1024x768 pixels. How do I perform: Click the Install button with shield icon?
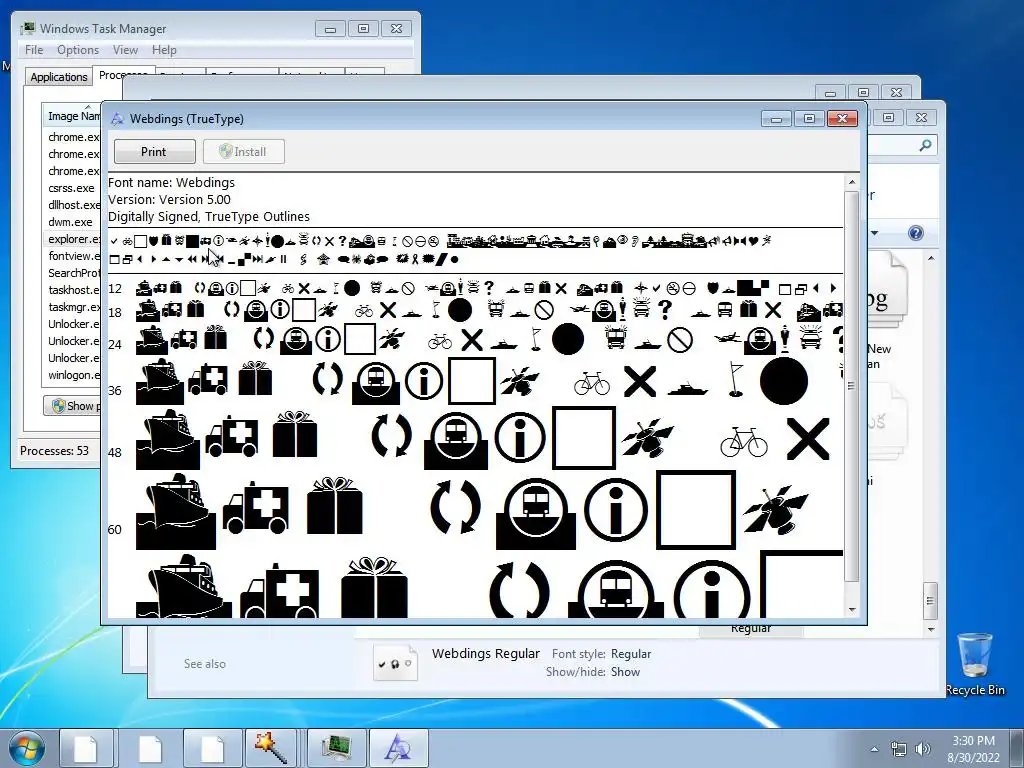point(243,152)
